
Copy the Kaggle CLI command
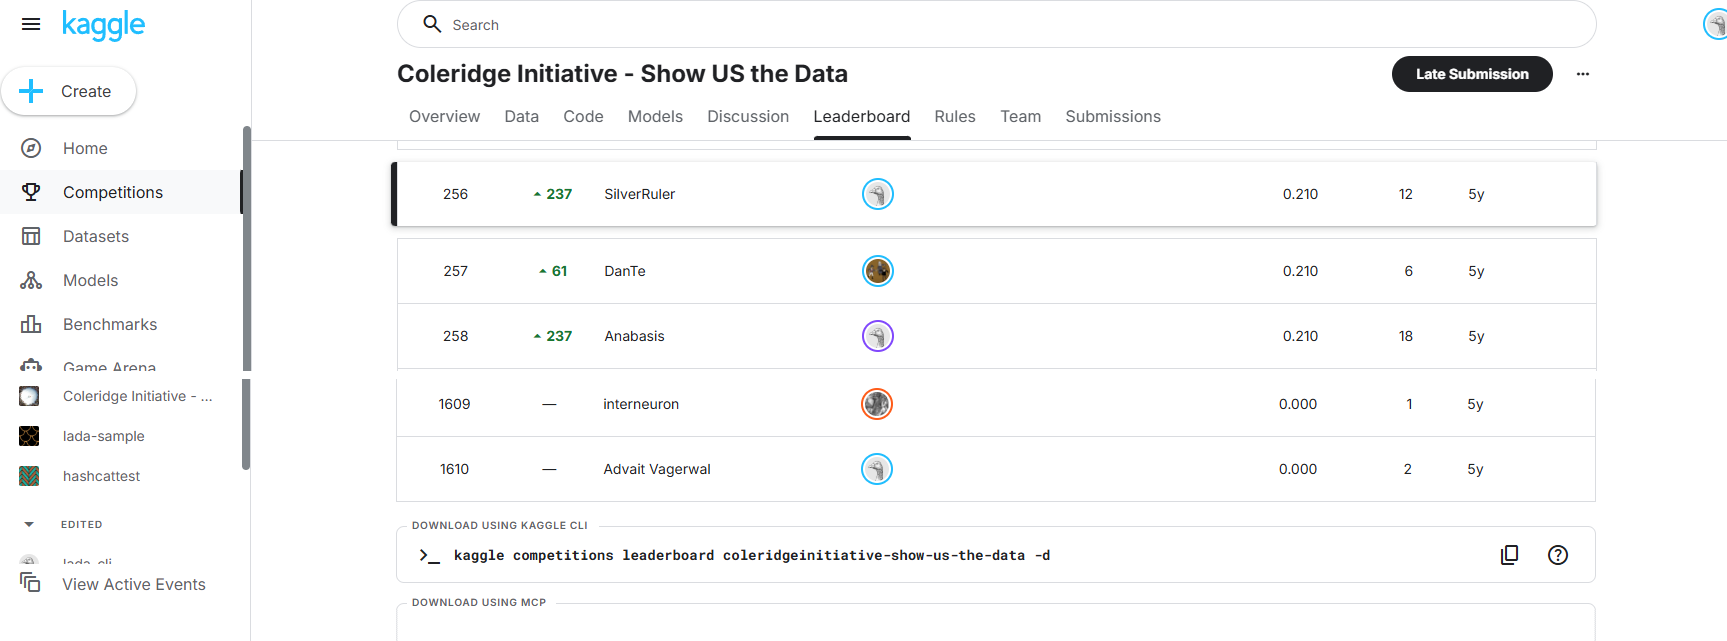pyautogui.click(x=1510, y=555)
